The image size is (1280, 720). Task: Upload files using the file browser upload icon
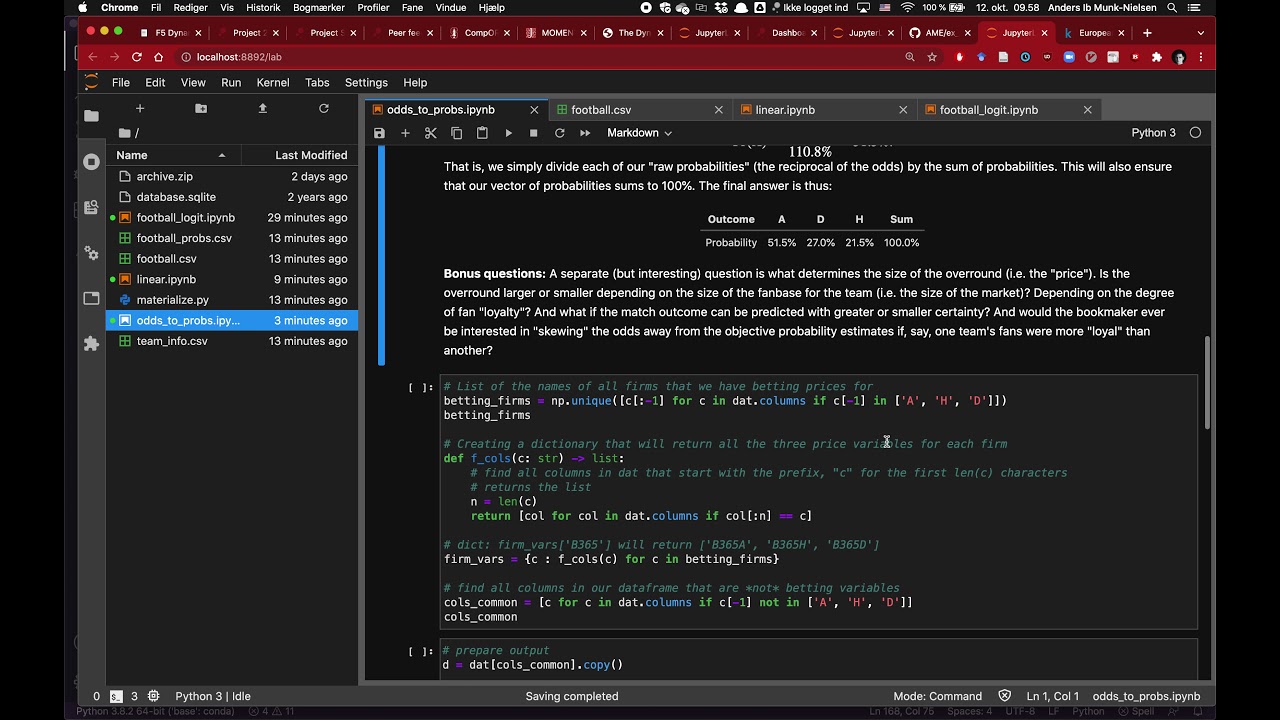tap(263, 108)
